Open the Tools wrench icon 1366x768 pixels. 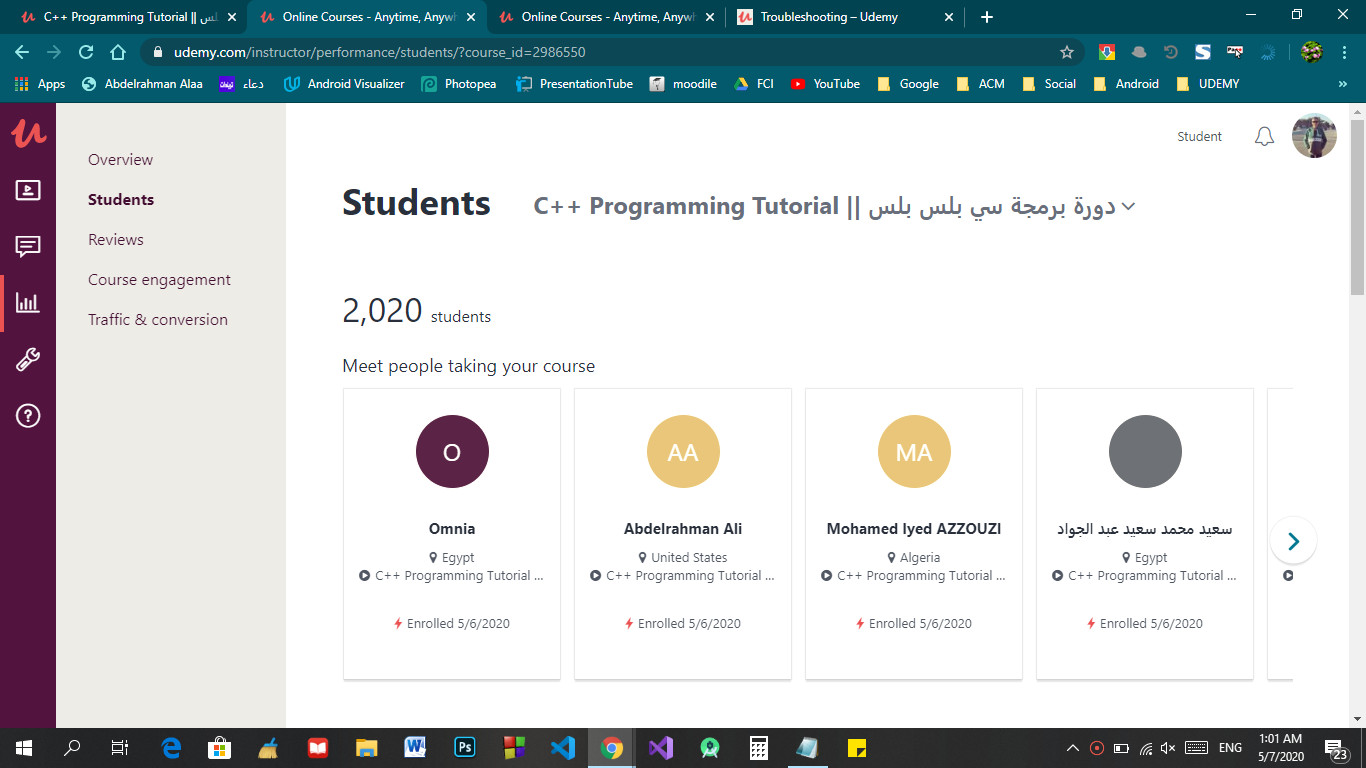26,359
